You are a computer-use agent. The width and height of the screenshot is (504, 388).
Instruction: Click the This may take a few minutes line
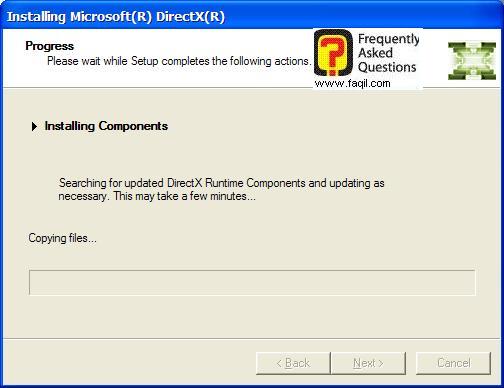pyautogui.click(x=157, y=196)
